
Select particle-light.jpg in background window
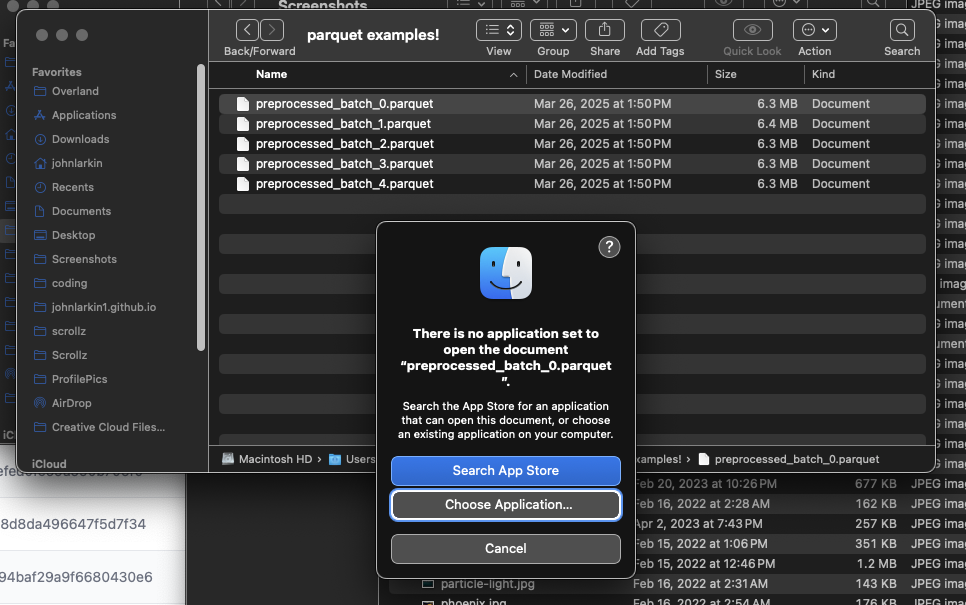[487, 584]
